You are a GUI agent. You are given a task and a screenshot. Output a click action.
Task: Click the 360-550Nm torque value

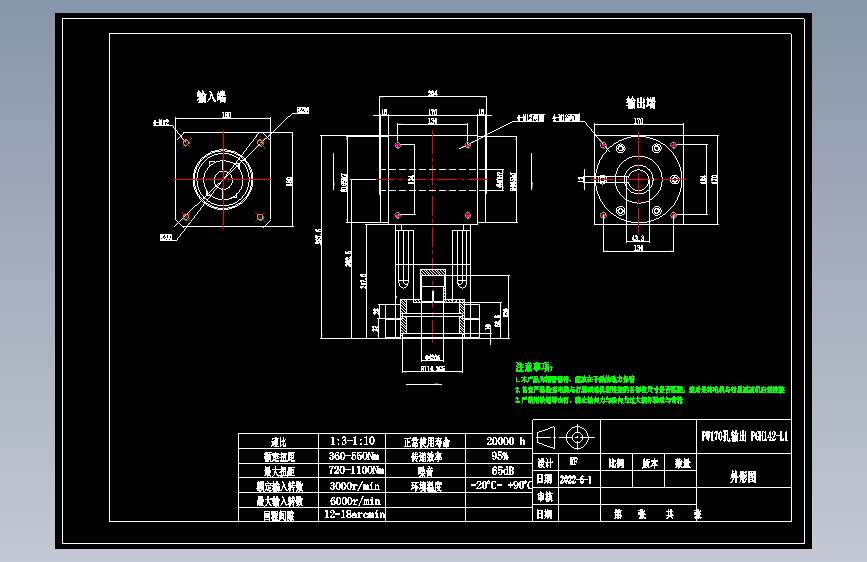[x=354, y=456]
